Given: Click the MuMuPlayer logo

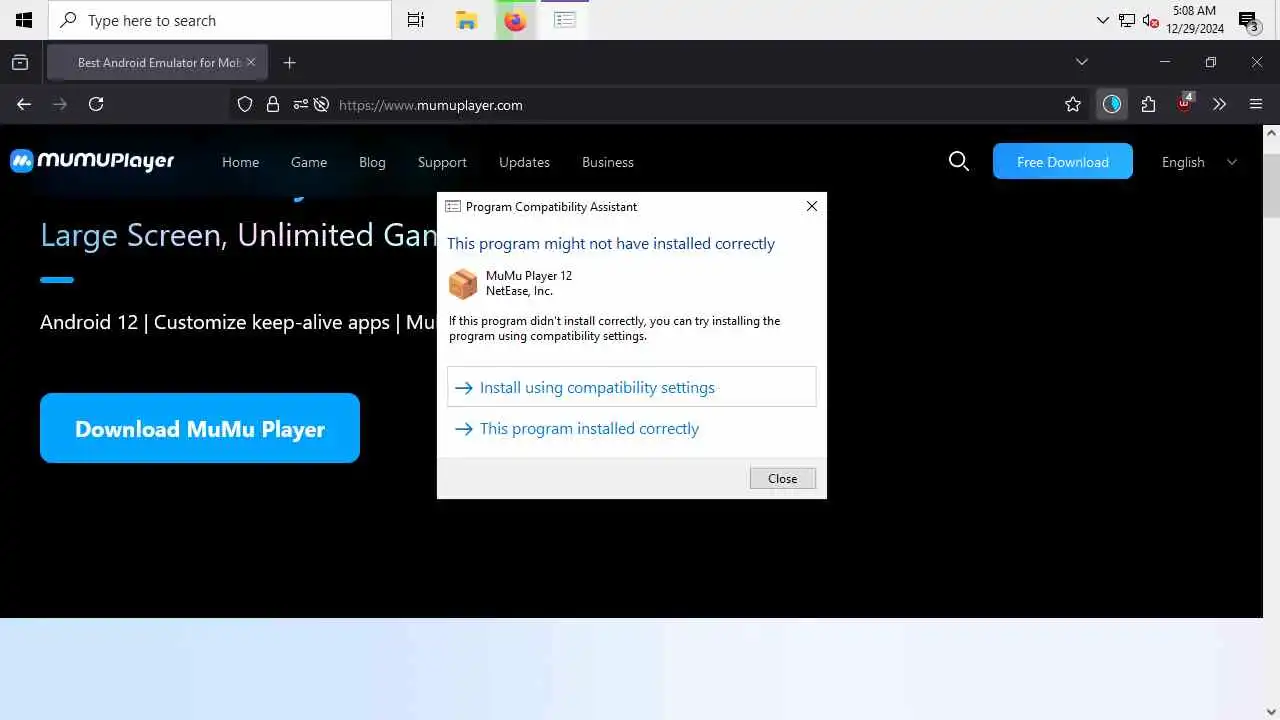Looking at the screenshot, I should coord(92,161).
